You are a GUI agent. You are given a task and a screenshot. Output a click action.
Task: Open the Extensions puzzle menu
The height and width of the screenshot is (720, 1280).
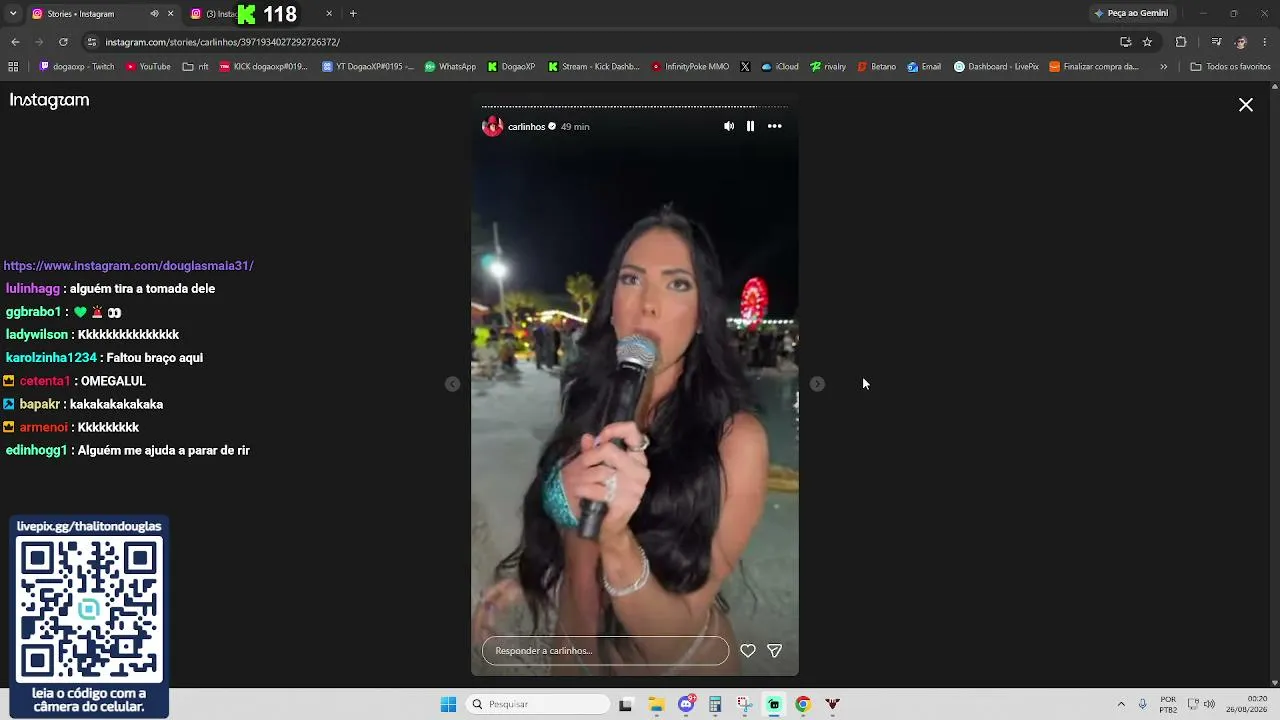point(1181,42)
